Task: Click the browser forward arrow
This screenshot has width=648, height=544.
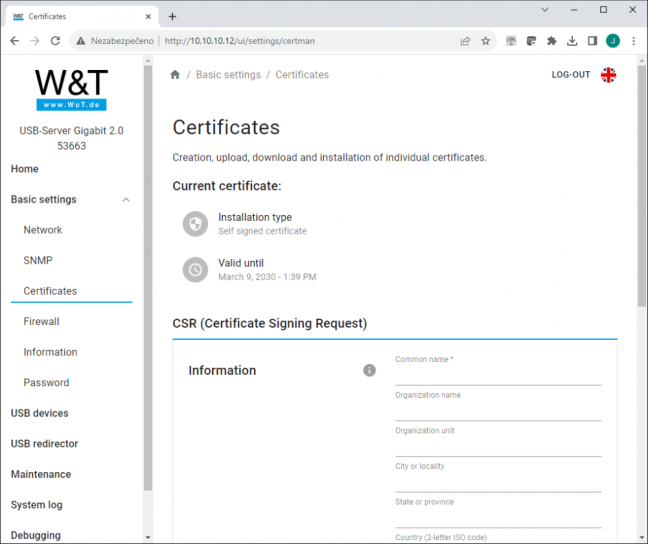Action: [35, 41]
